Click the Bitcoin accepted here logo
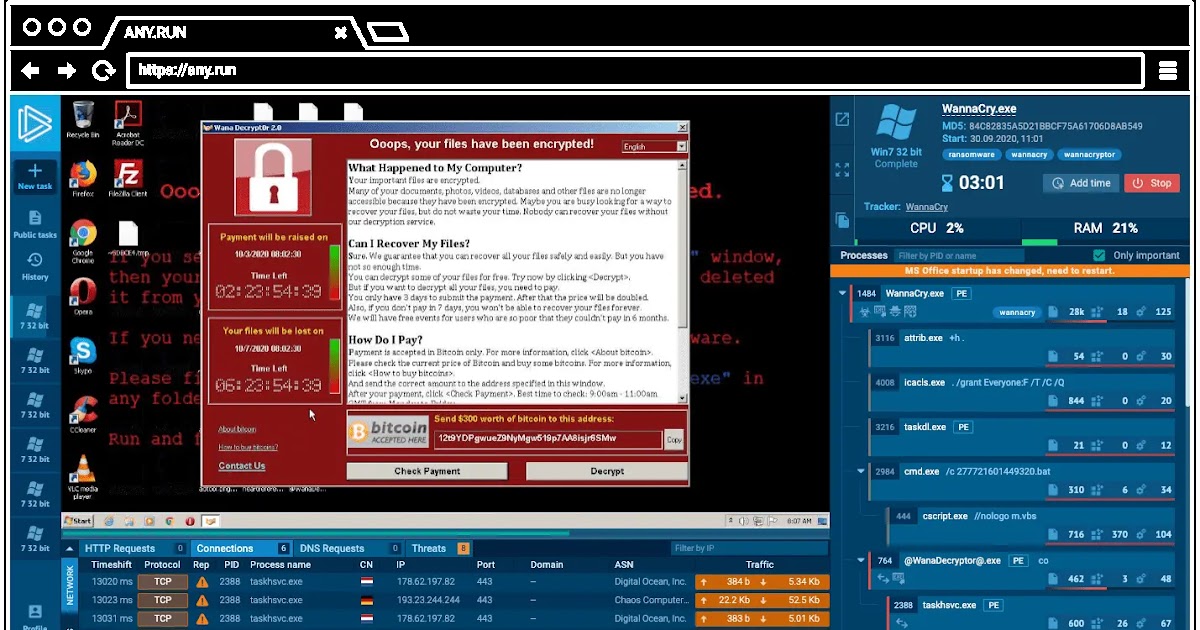 387,432
